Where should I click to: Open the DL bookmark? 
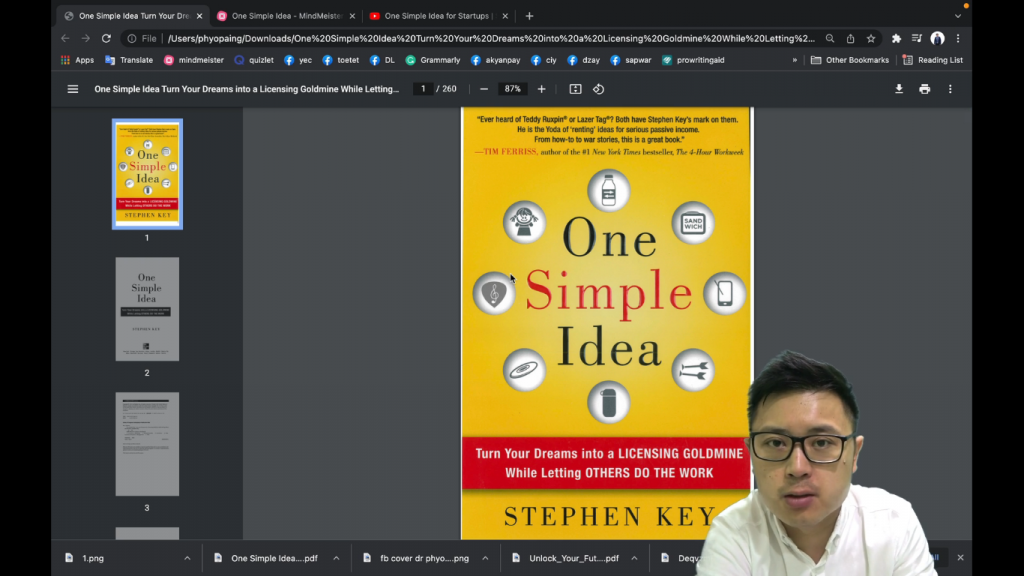[382, 60]
